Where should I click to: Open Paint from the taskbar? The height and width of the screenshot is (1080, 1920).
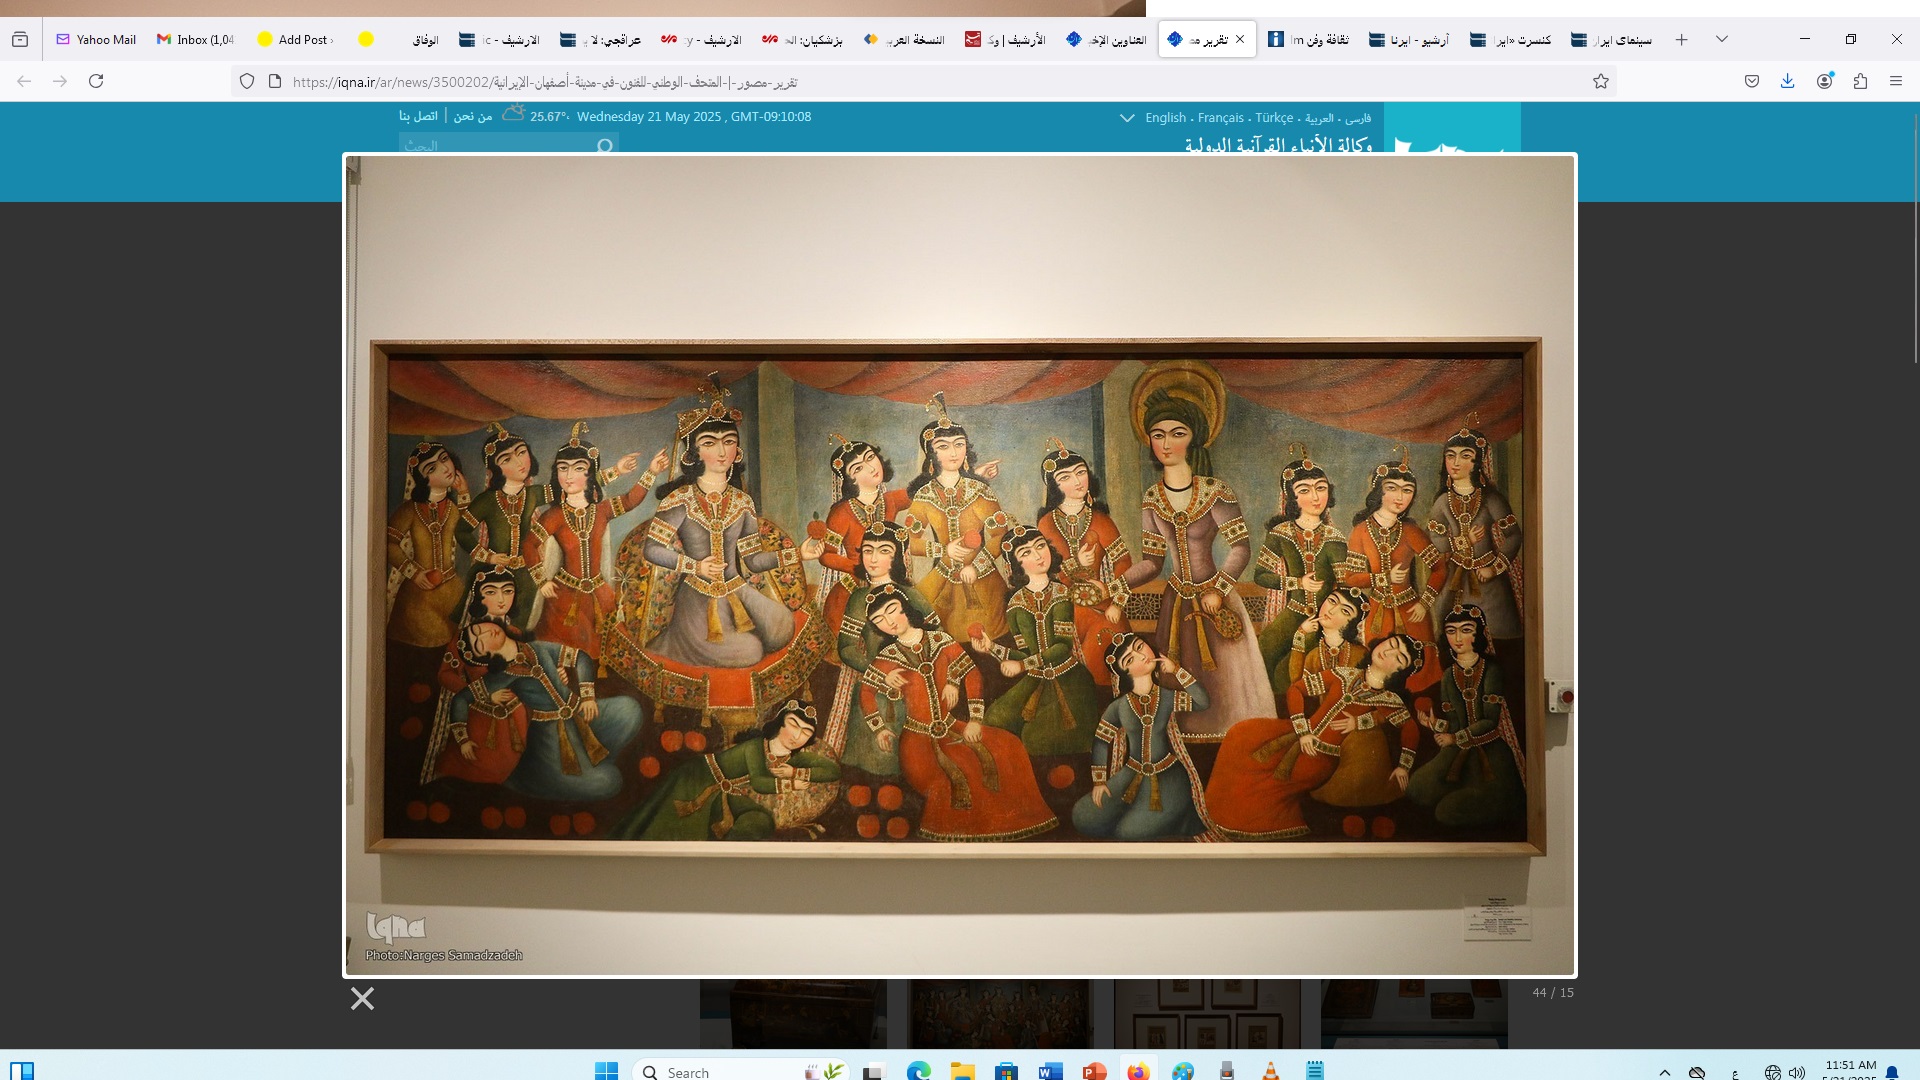tap(1182, 1071)
